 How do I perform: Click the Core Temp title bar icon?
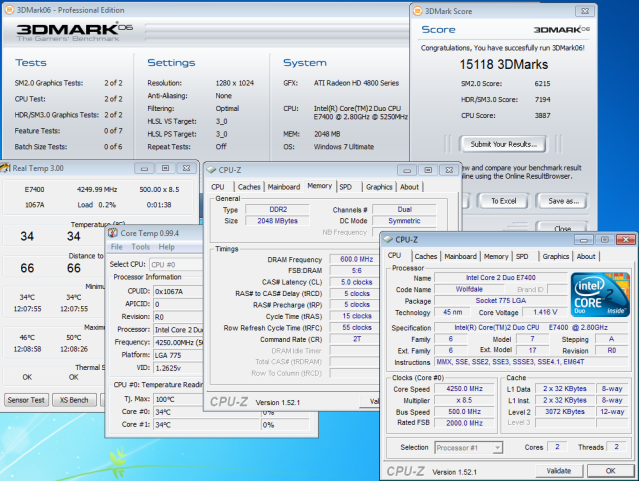pyautogui.click(x=113, y=233)
